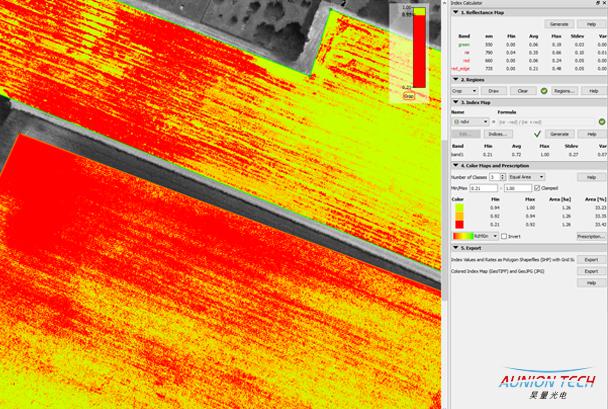Click the green check icon in Regions
608x409 pixels.
click(x=542, y=90)
